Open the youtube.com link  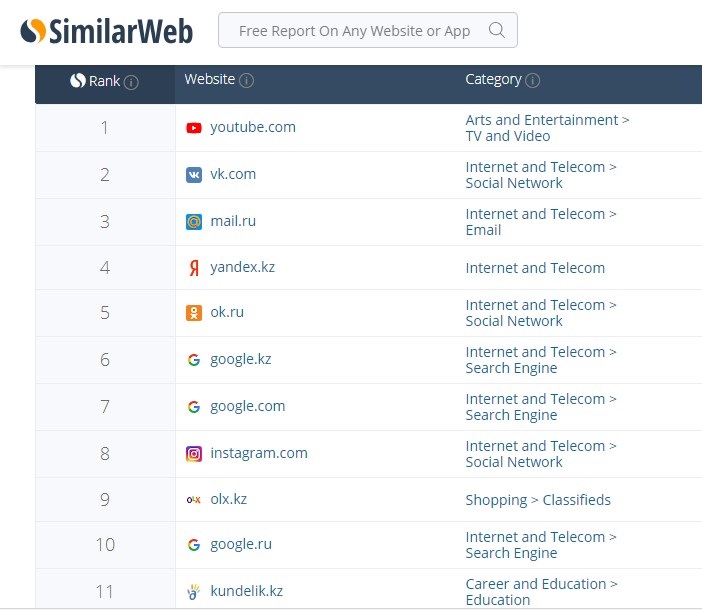[253, 127]
